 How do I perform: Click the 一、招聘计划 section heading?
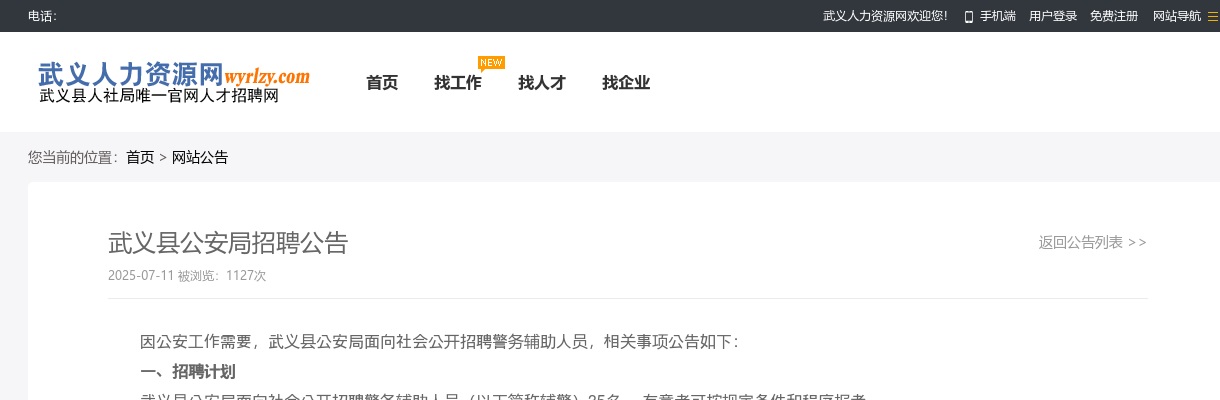click(x=188, y=372)
